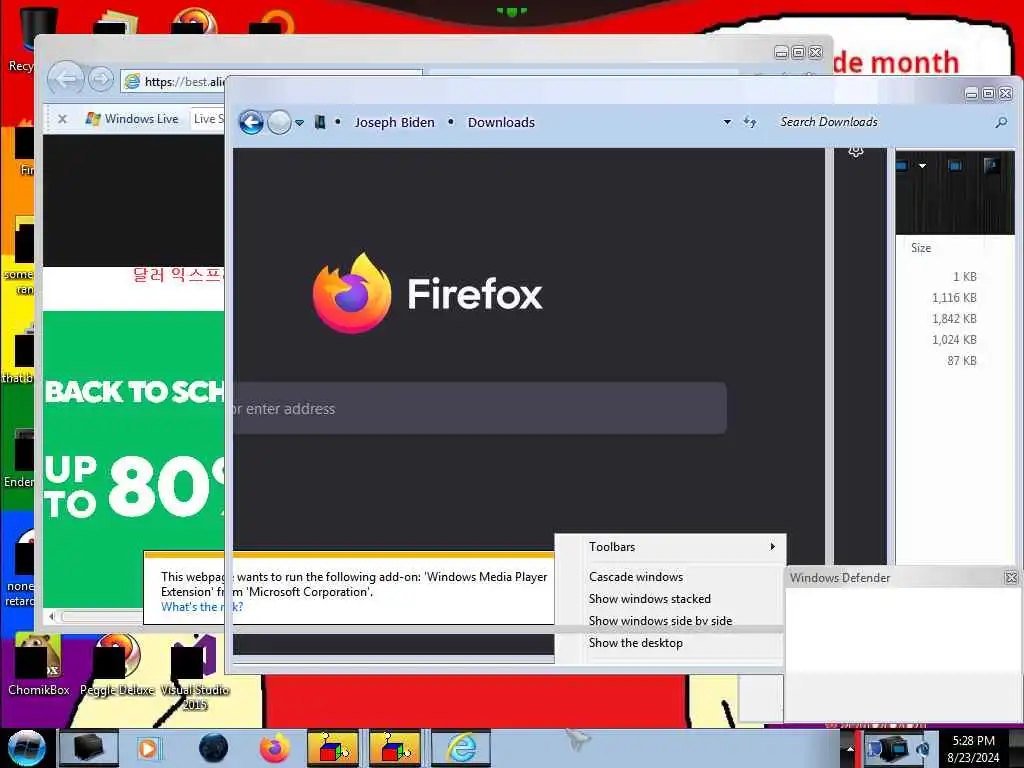1024x768 pixels.
Task: Maximize the Explorer Downloads window
Action: 989,94
